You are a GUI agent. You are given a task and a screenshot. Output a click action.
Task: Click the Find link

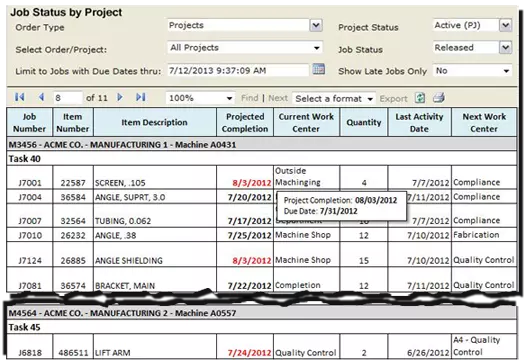(x=250, y=98)
